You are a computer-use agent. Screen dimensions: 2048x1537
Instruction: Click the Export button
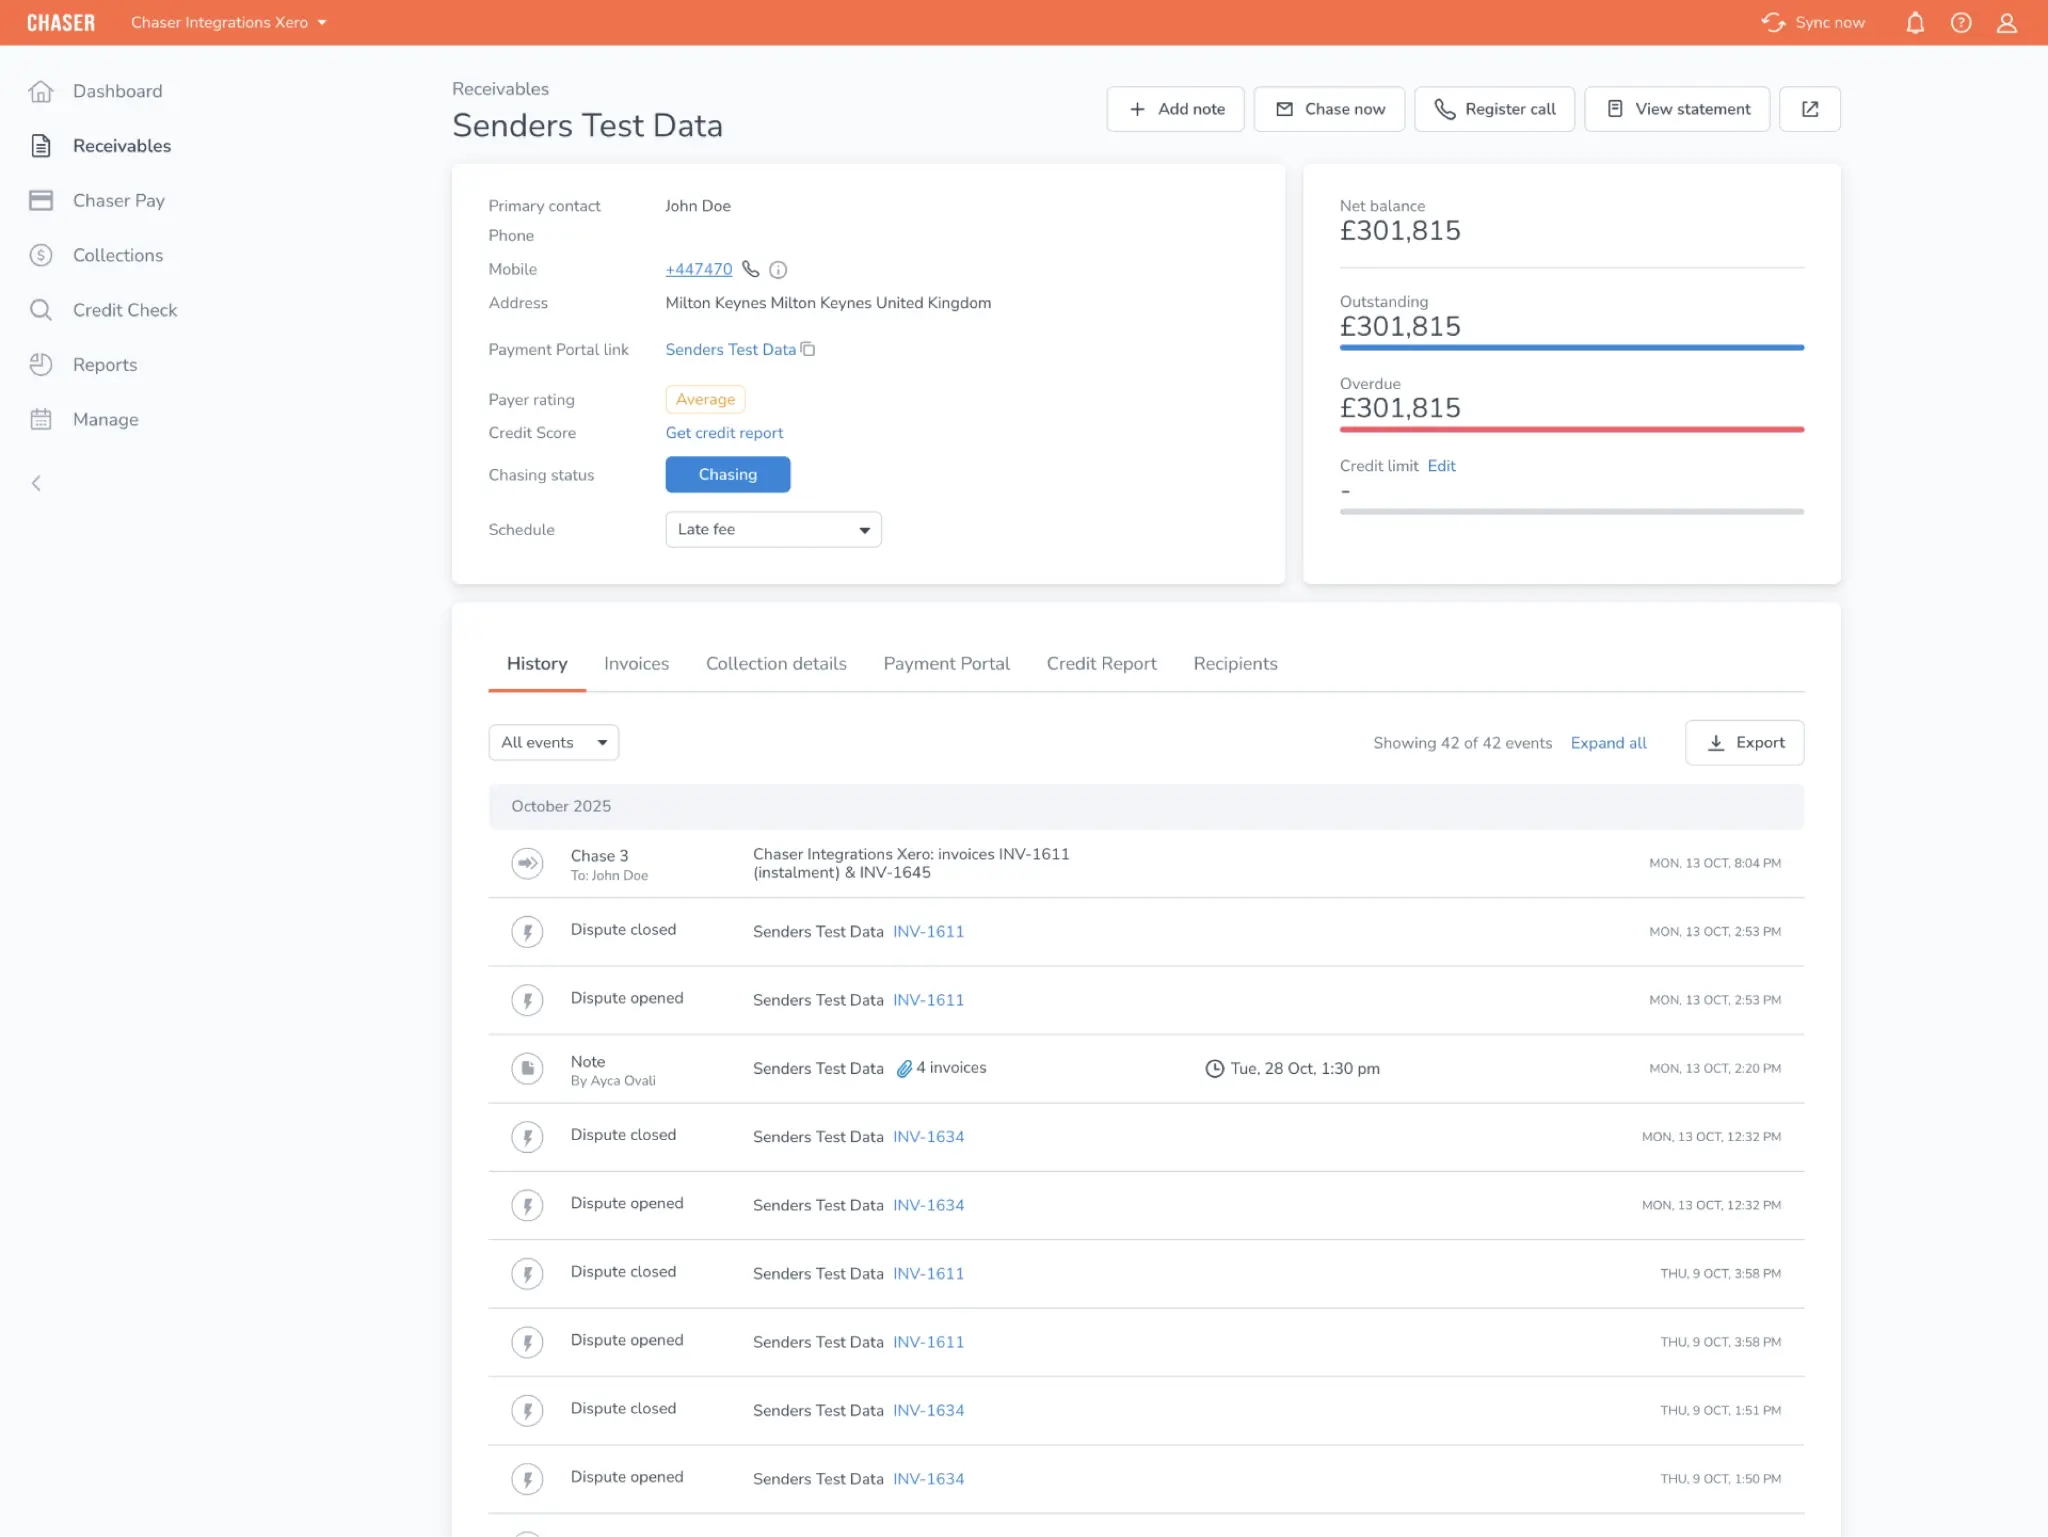(1744, 743)
